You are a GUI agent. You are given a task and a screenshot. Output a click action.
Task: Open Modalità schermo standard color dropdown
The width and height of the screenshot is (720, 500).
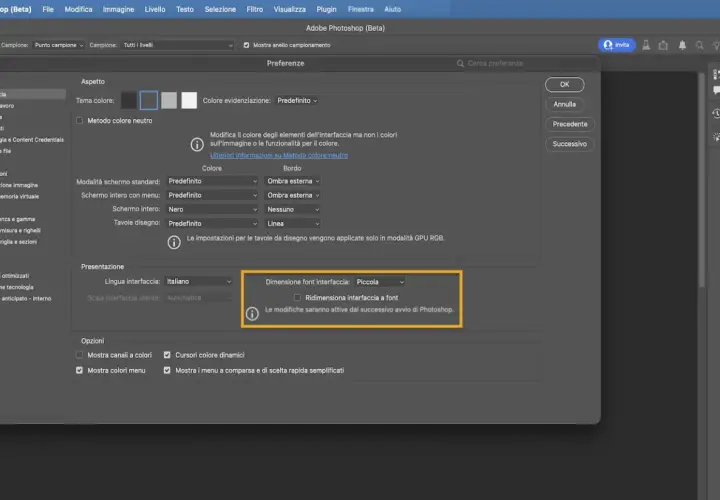(212, 181)
